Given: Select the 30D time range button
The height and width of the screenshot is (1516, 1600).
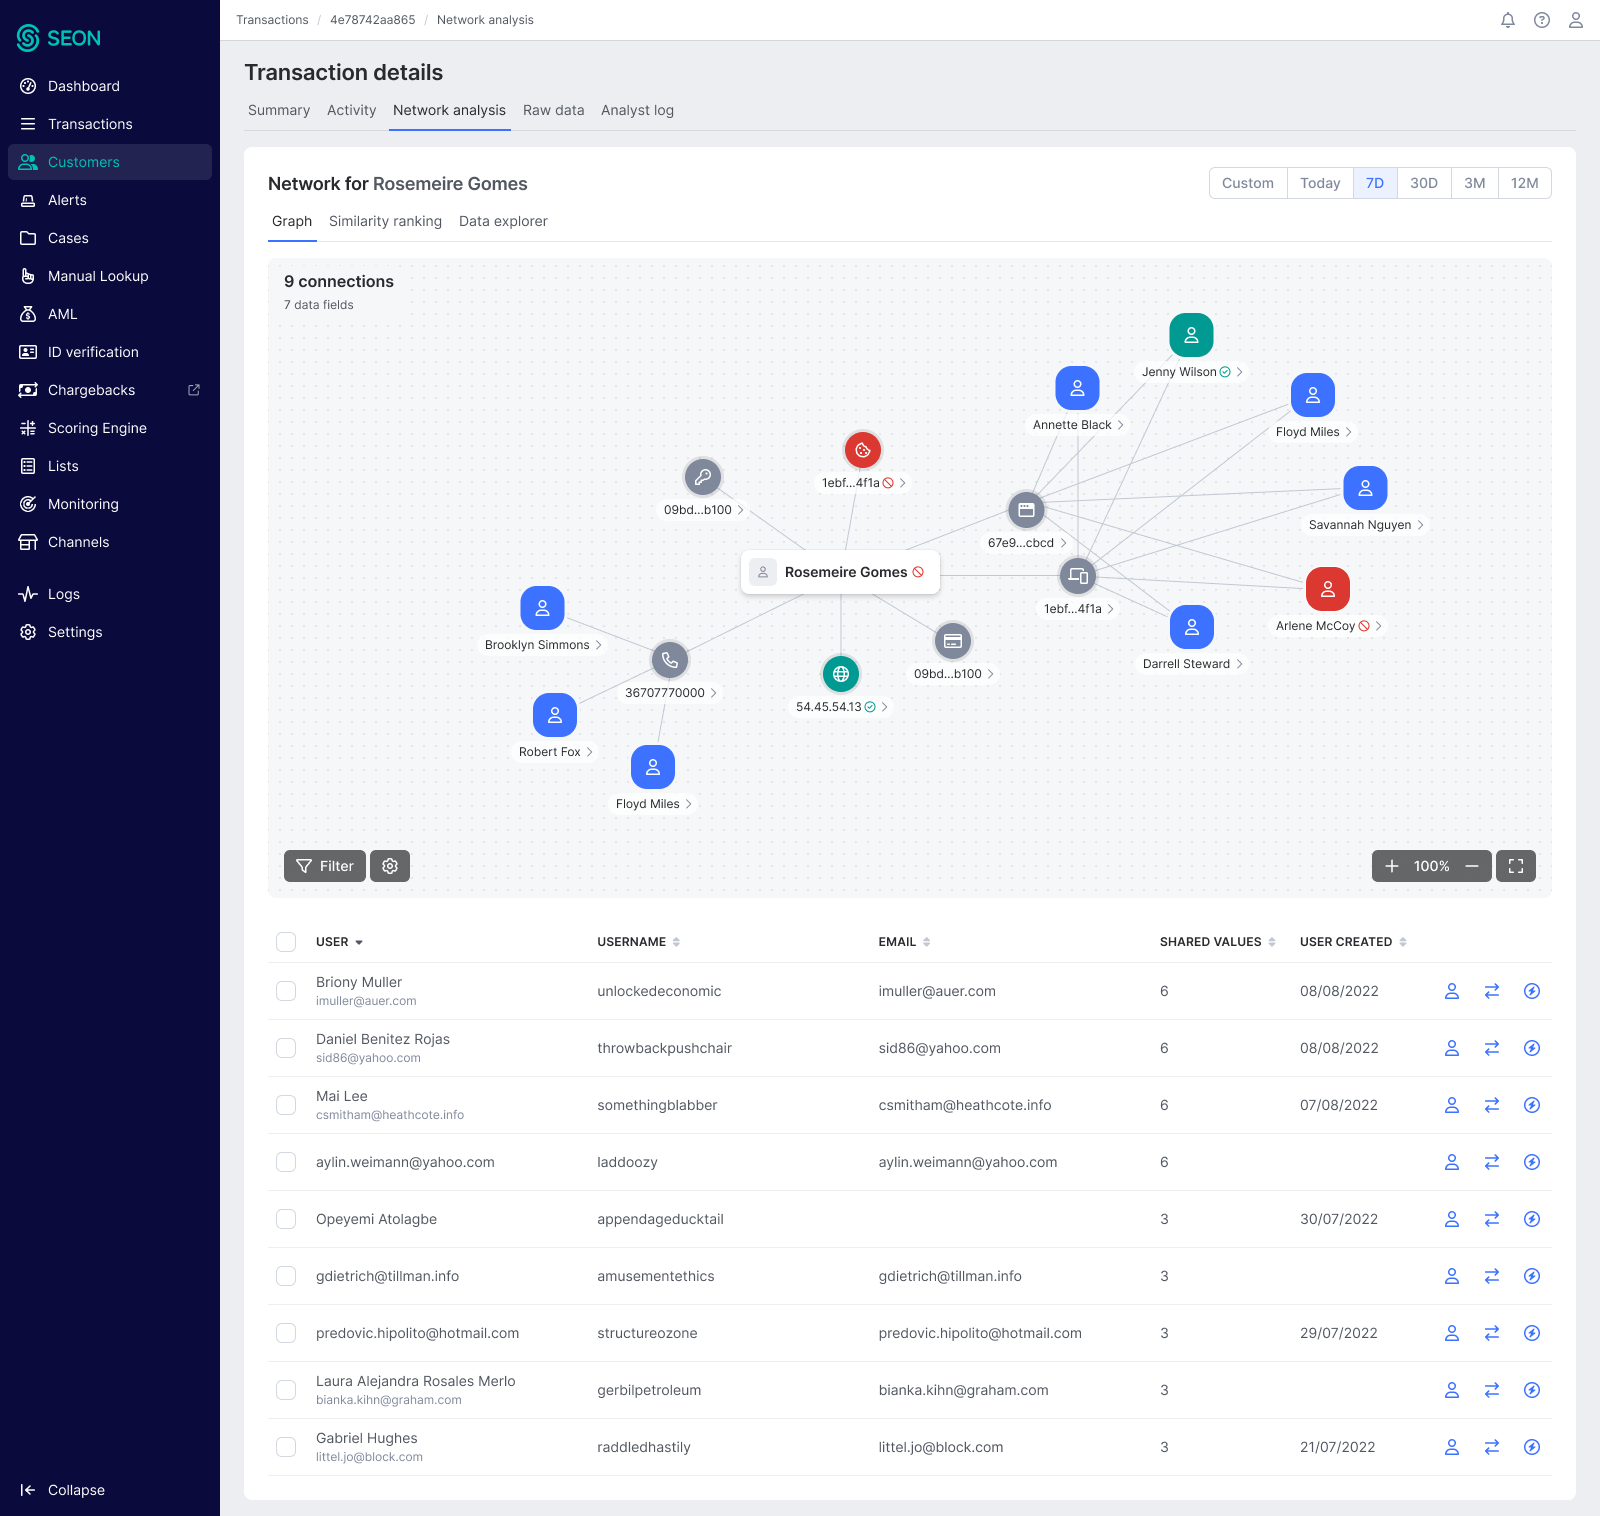Looking at the screenshot, I should 1424,183.
